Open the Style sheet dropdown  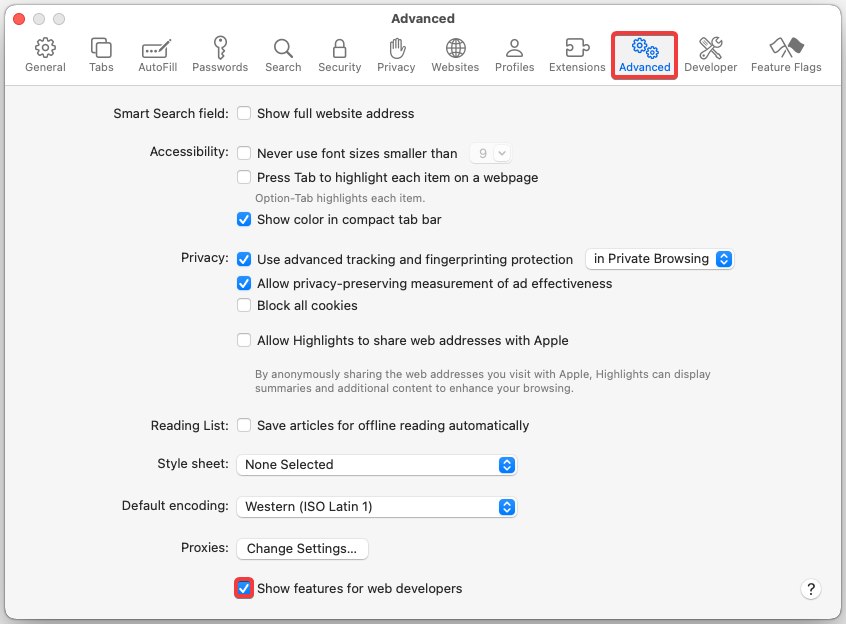[x=376, y=465]
